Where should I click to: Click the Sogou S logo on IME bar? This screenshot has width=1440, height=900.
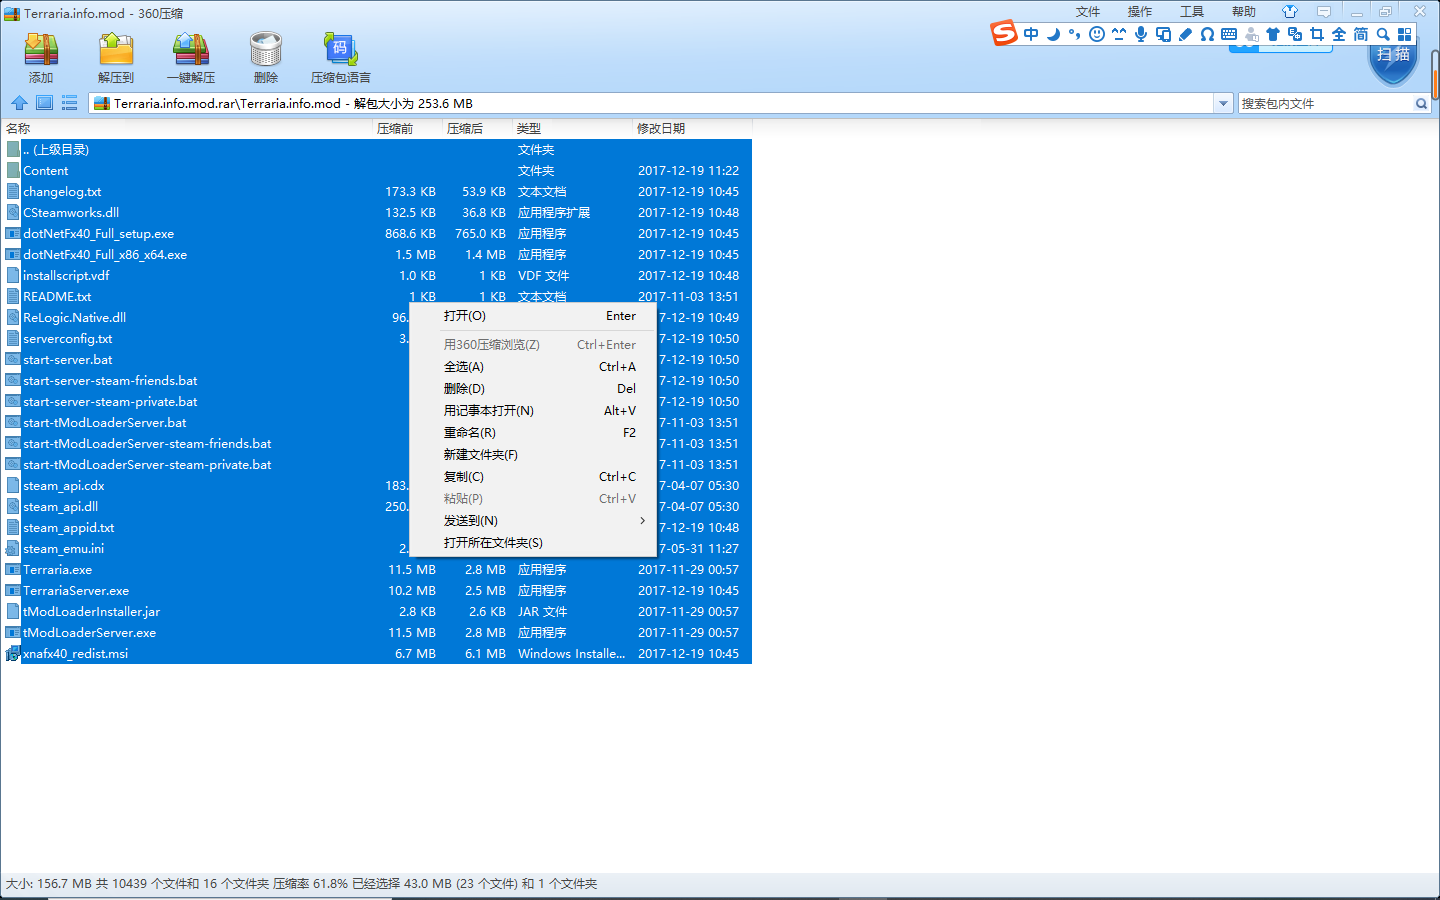1004,34
